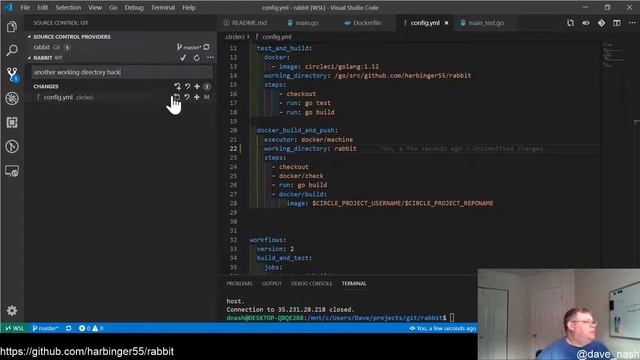This screenshot has height=360, width=640.
Task: Open the View menu
Action: click(95, 7)
